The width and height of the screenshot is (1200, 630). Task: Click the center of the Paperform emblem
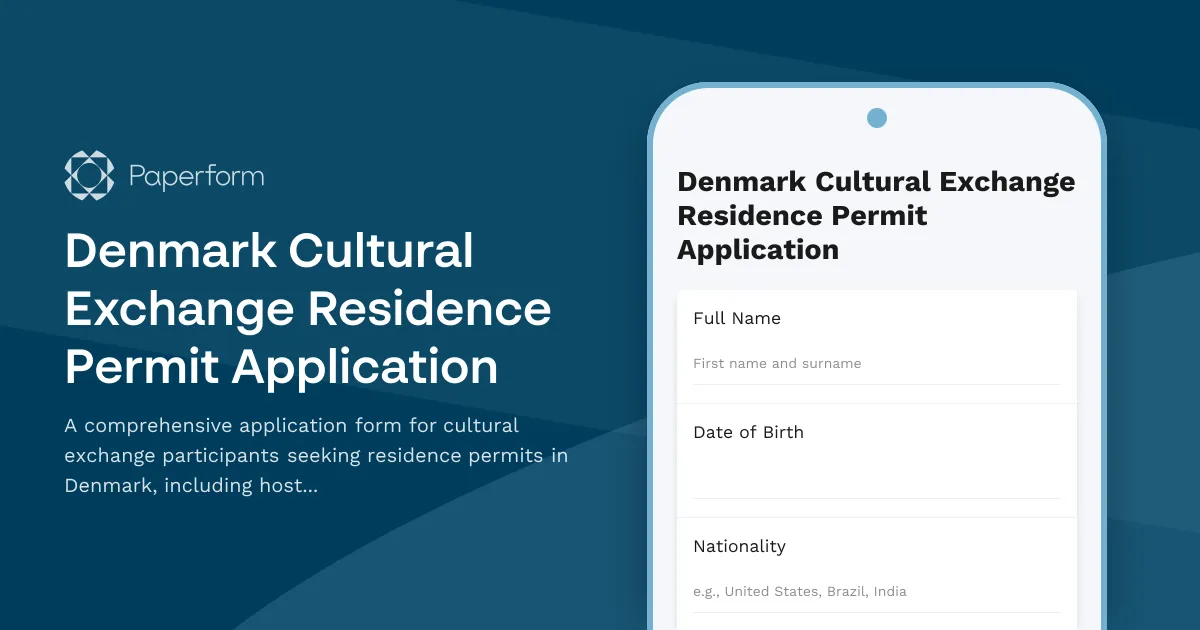[x=88, y=174]
